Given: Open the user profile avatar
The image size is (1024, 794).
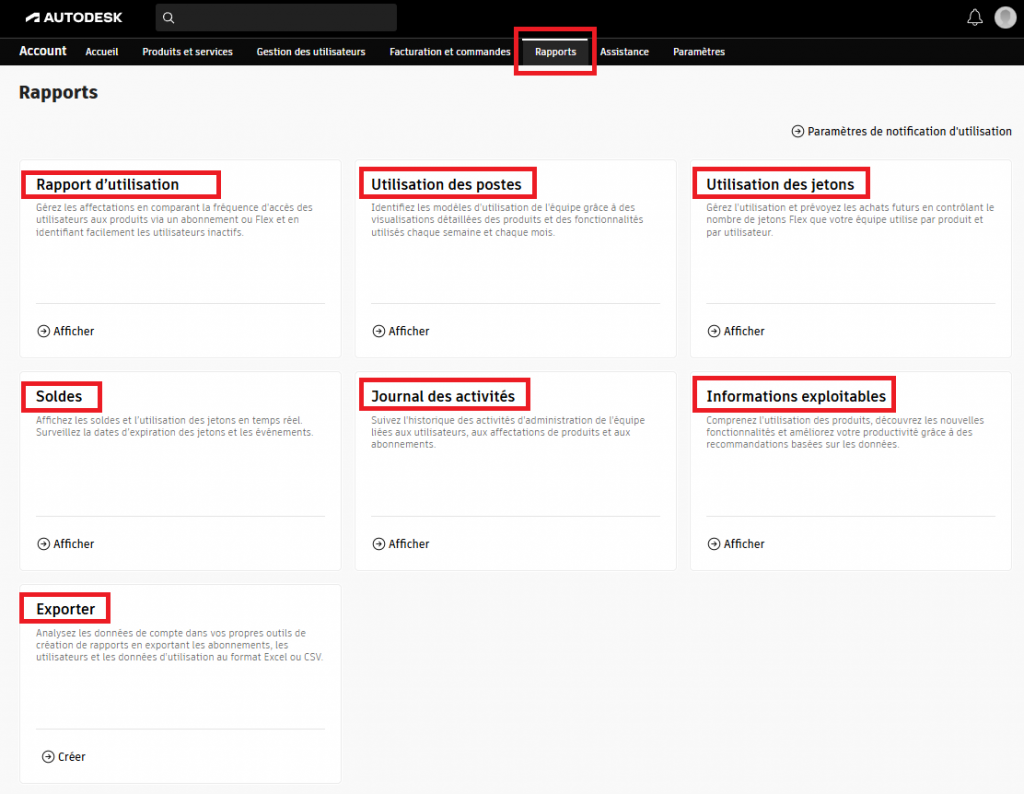Looking at the screenshot, I should click(x=1005, y=18).
